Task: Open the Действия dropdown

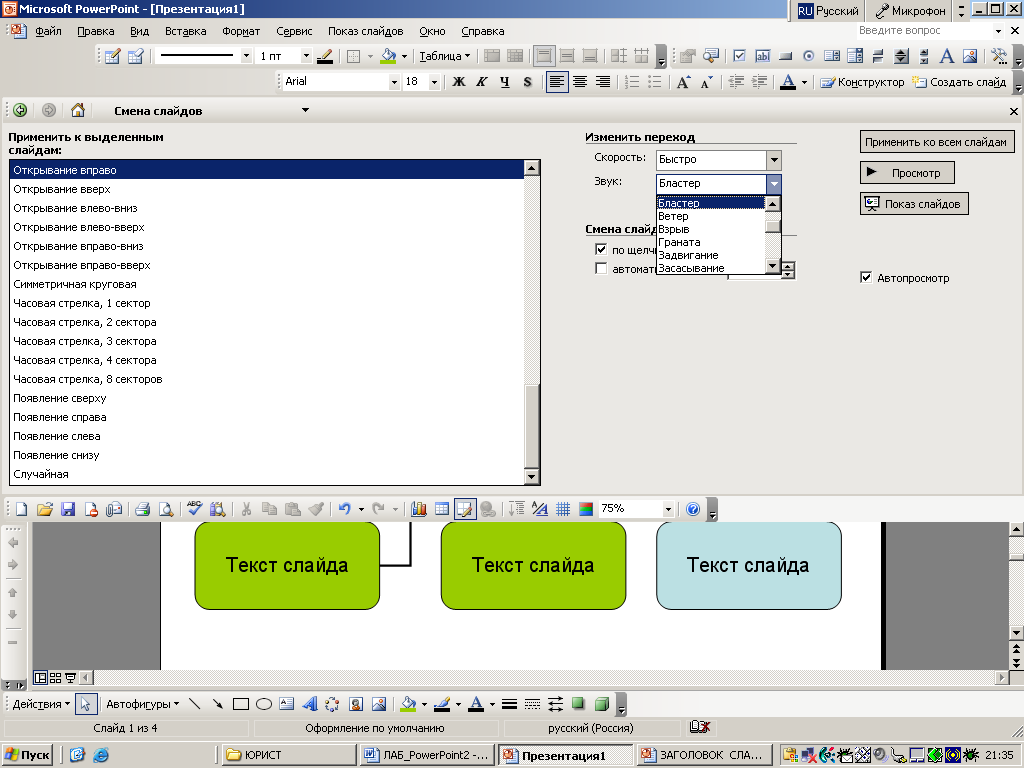Action: pyautogui.click(x=41, y=704)
